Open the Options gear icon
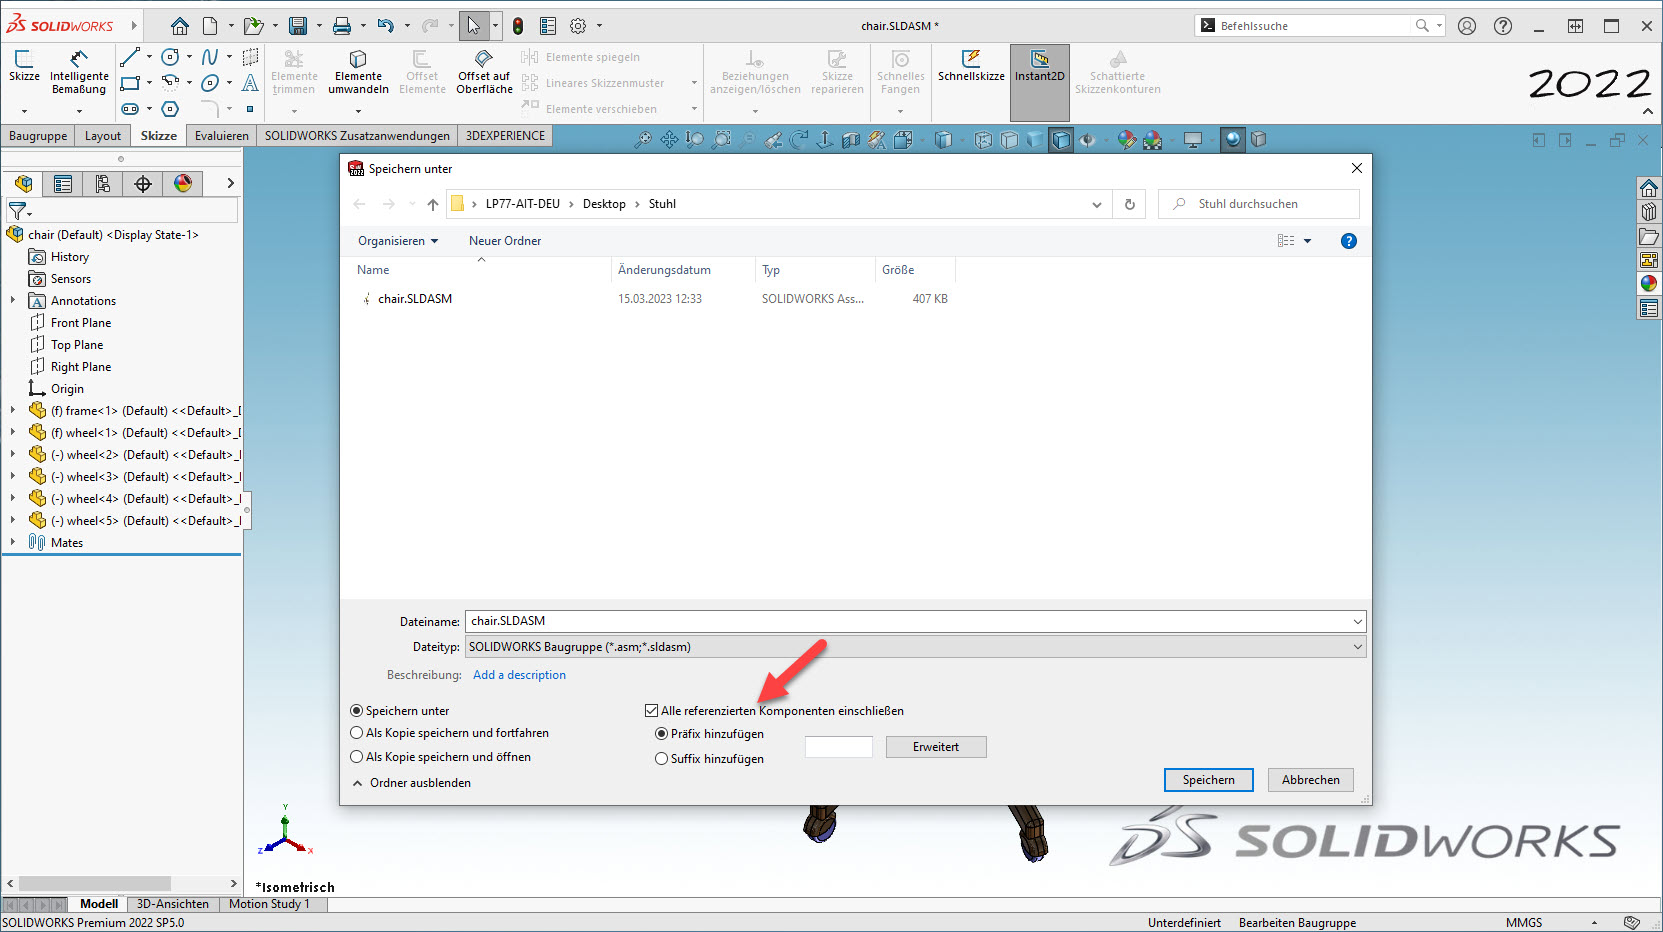Image resolution: width=1663 pixels, height=932 pixels. 578,26
